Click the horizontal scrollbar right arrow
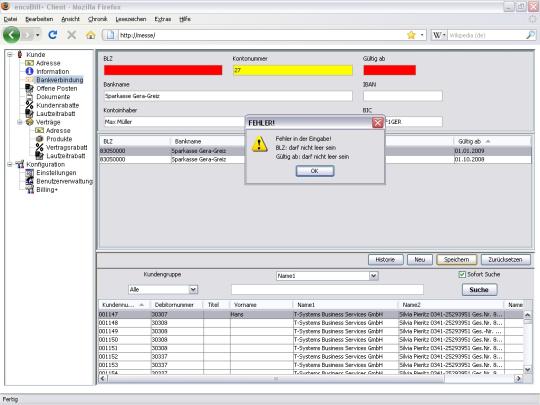Image resolution: width=540 pixels, height=405 pixels. coord(519,378)
